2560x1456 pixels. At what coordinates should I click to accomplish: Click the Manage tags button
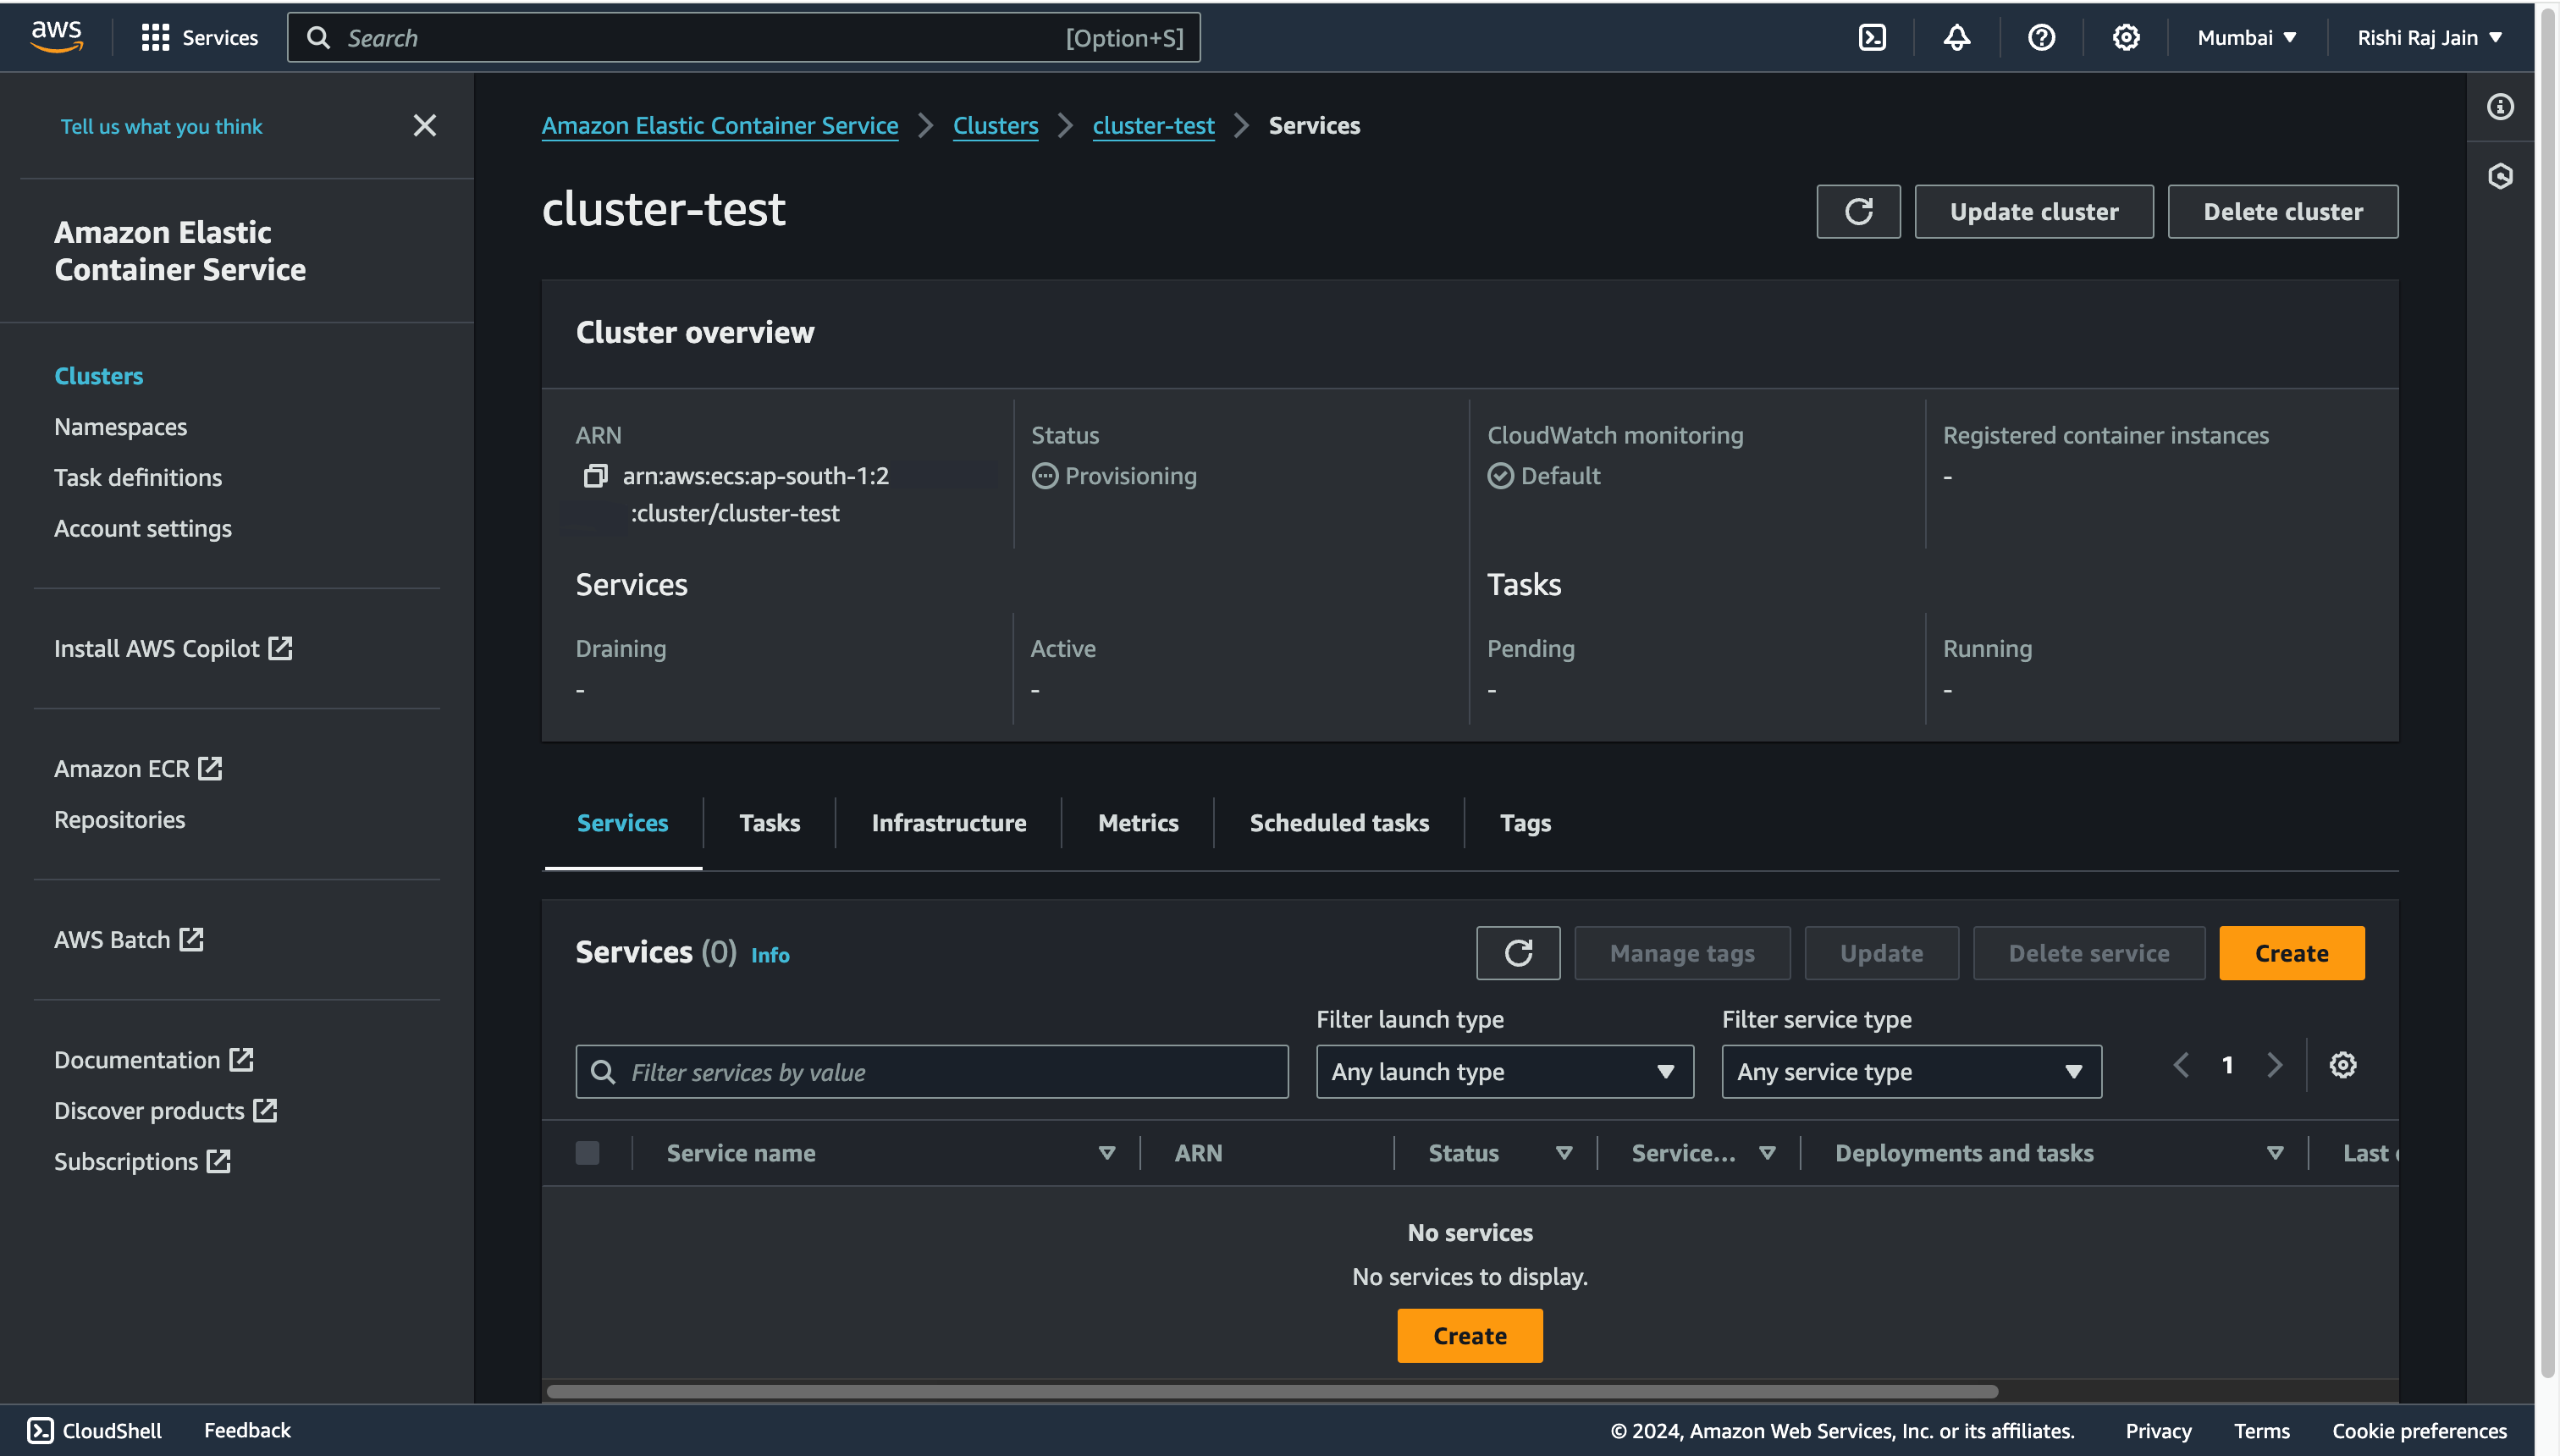coord(1682,953)
